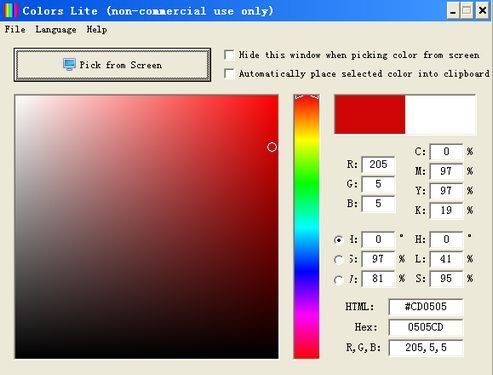Select the H (hue) radio button
This screenshot has width=493, height=375.
[x=338, y=240]
